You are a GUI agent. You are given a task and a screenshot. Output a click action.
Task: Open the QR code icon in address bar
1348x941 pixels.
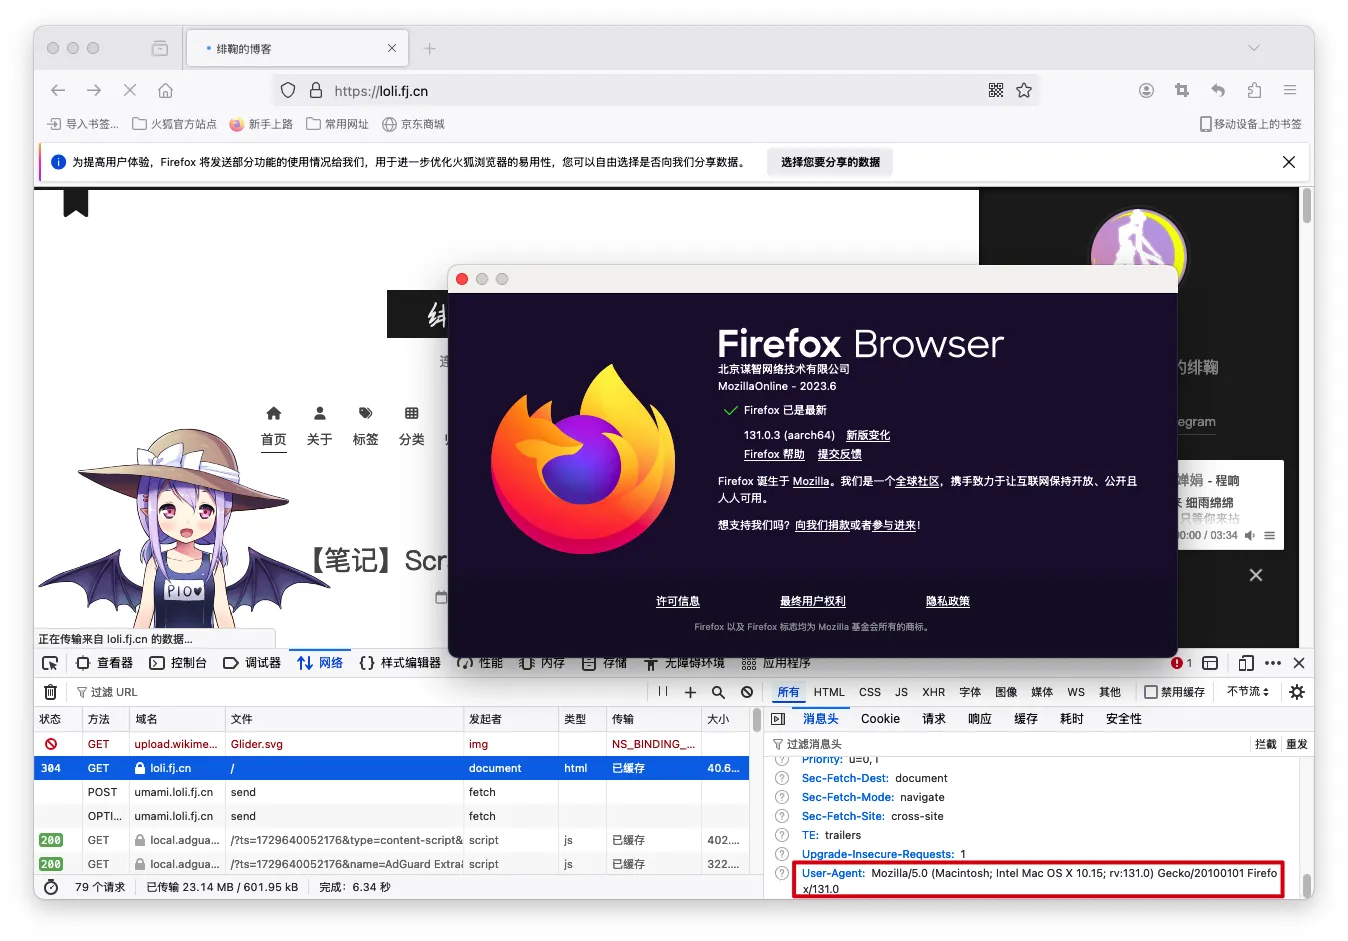click(996, 91)
